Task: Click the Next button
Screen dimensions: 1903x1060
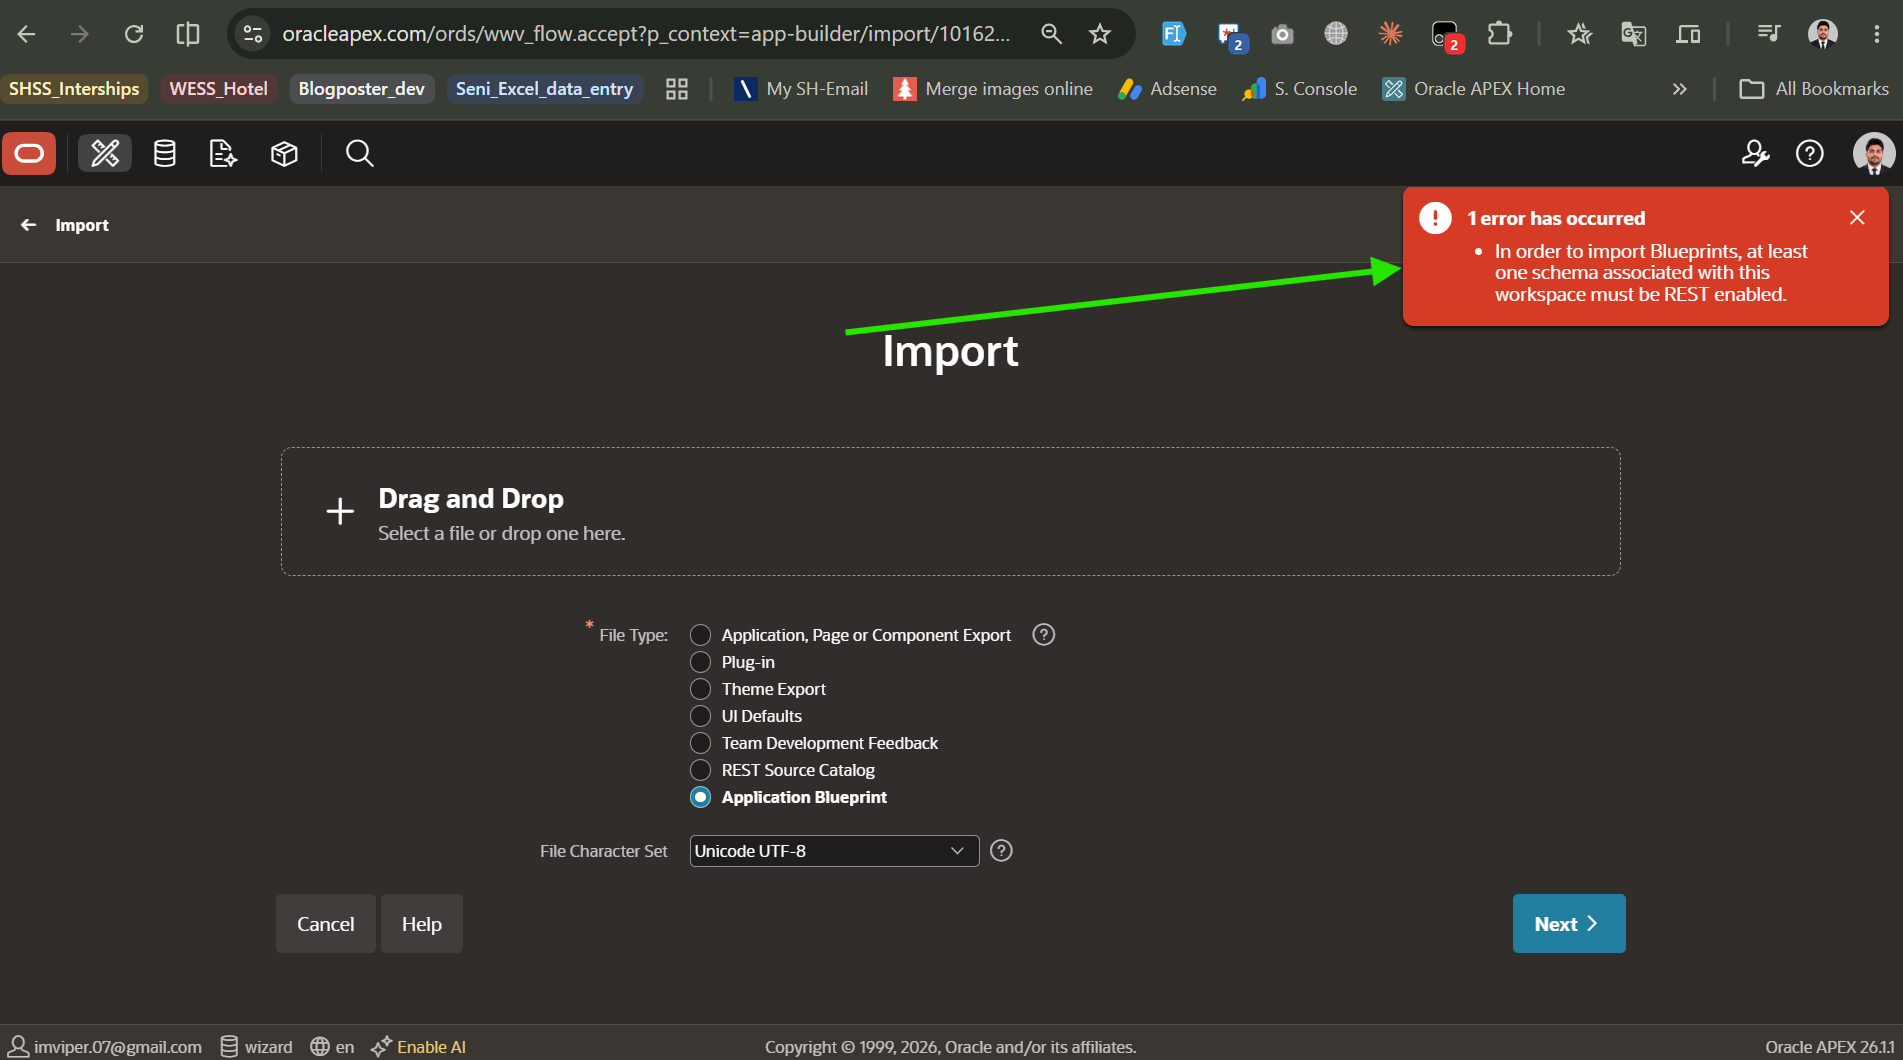Action: click(x=1569, y=924)
